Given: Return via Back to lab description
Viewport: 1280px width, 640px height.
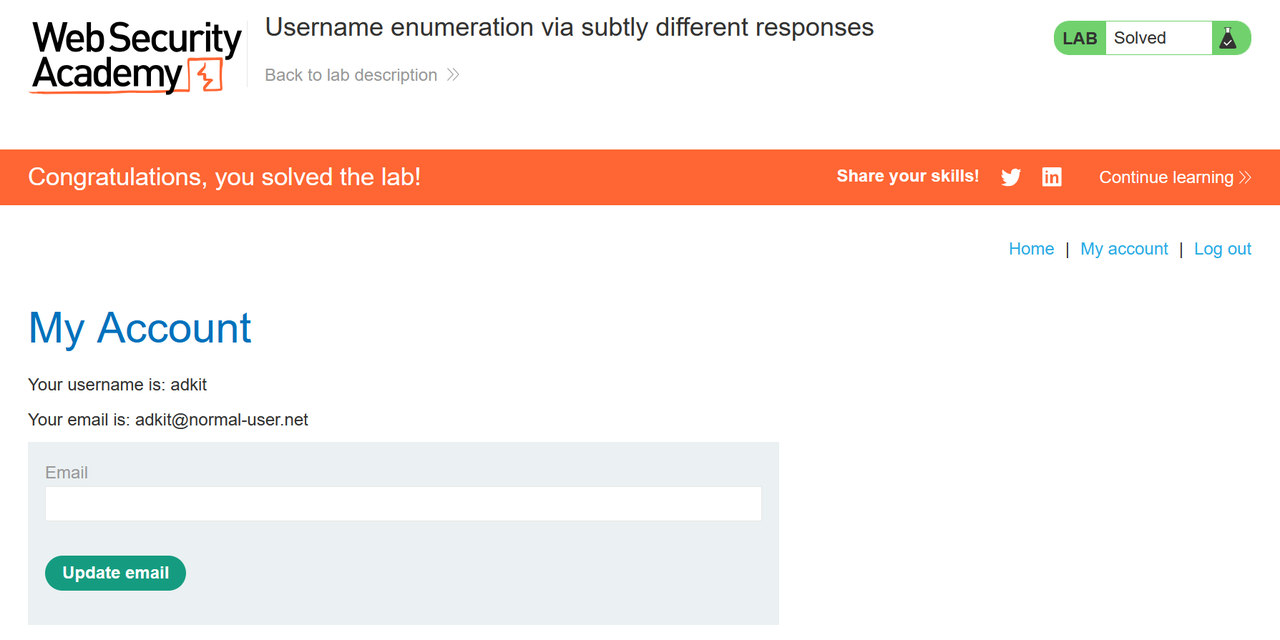Looking at the screenshot, I should 350,74.
